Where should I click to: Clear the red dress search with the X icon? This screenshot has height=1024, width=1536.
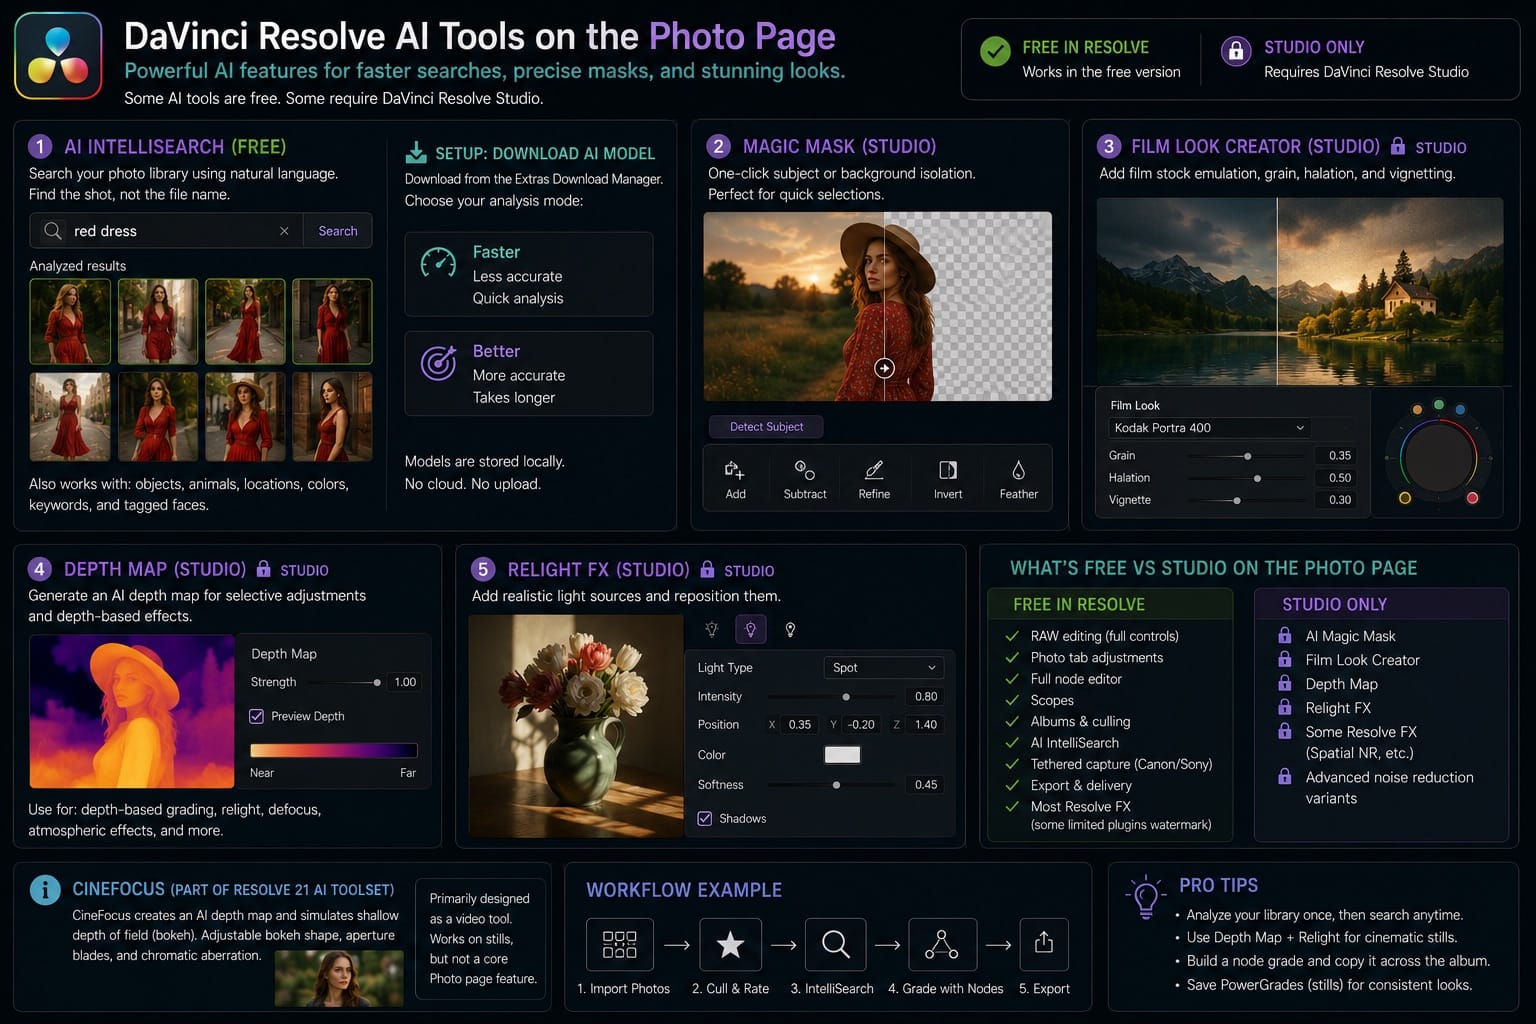[x=284, y=231]
